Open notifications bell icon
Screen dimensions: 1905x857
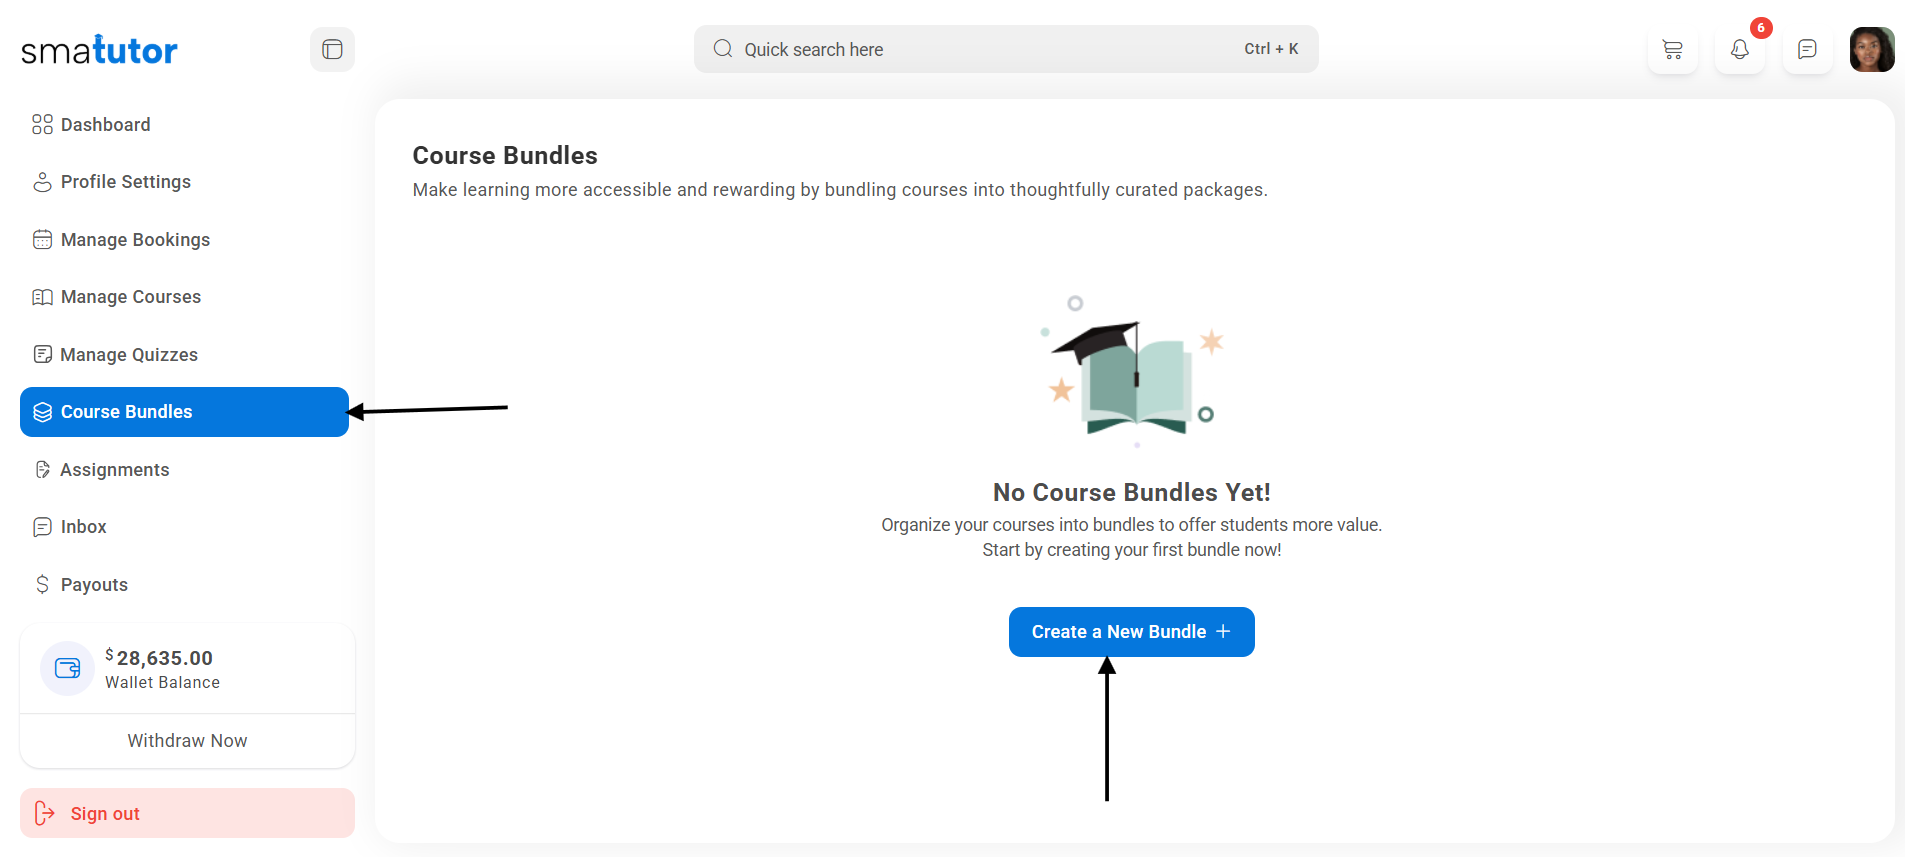point(1740,50)
